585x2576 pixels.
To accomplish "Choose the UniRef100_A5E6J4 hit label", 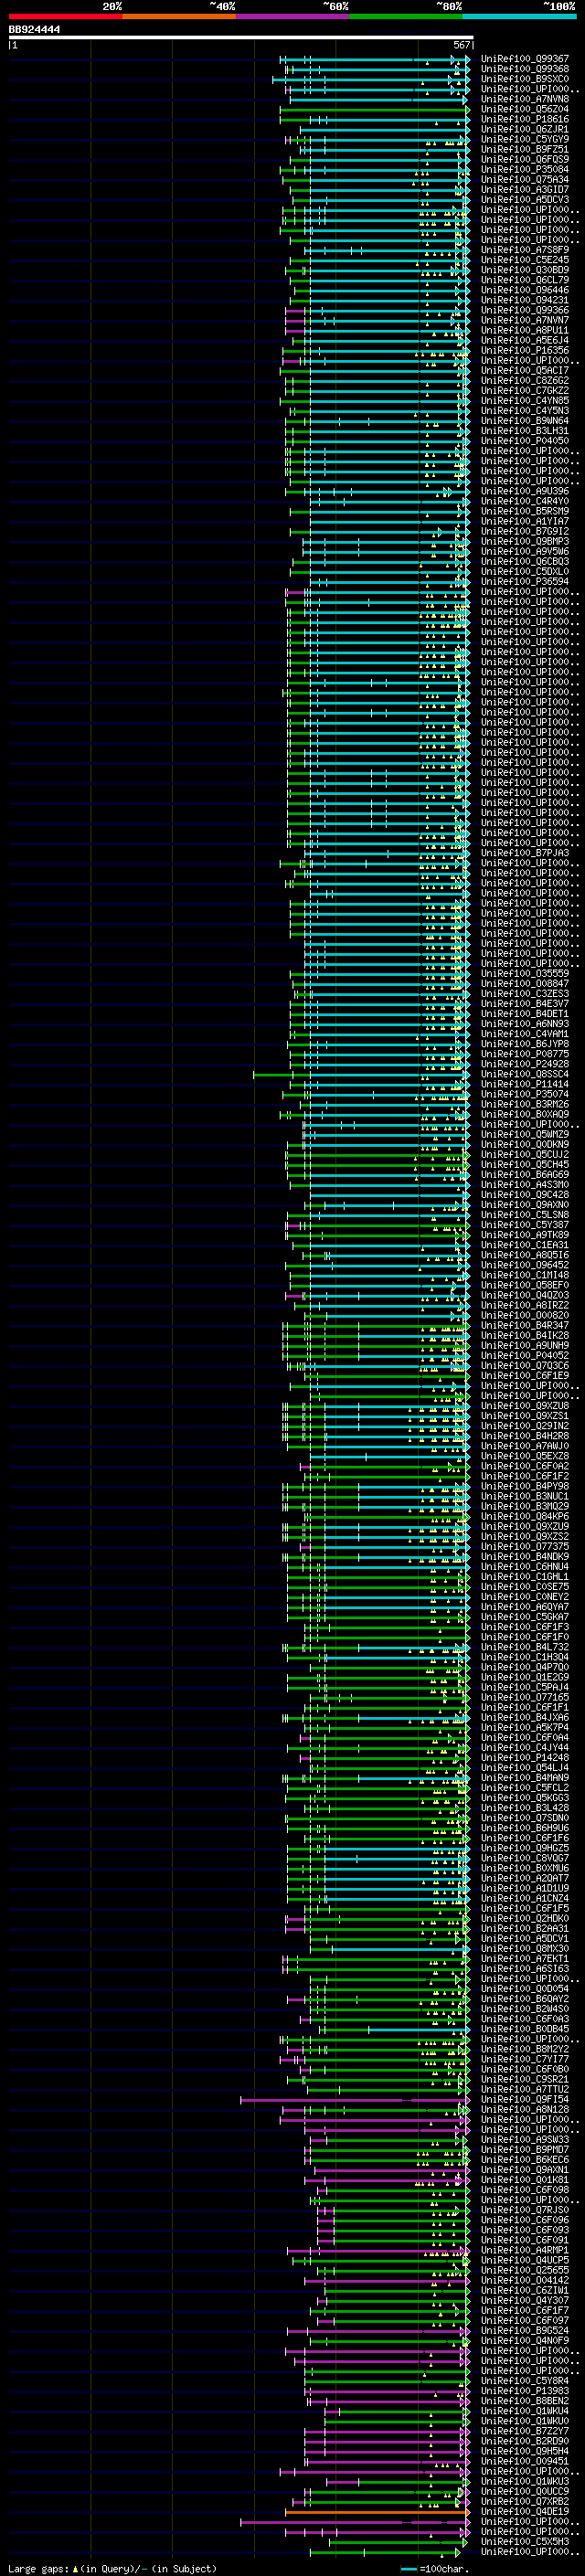I will (525, 340).
